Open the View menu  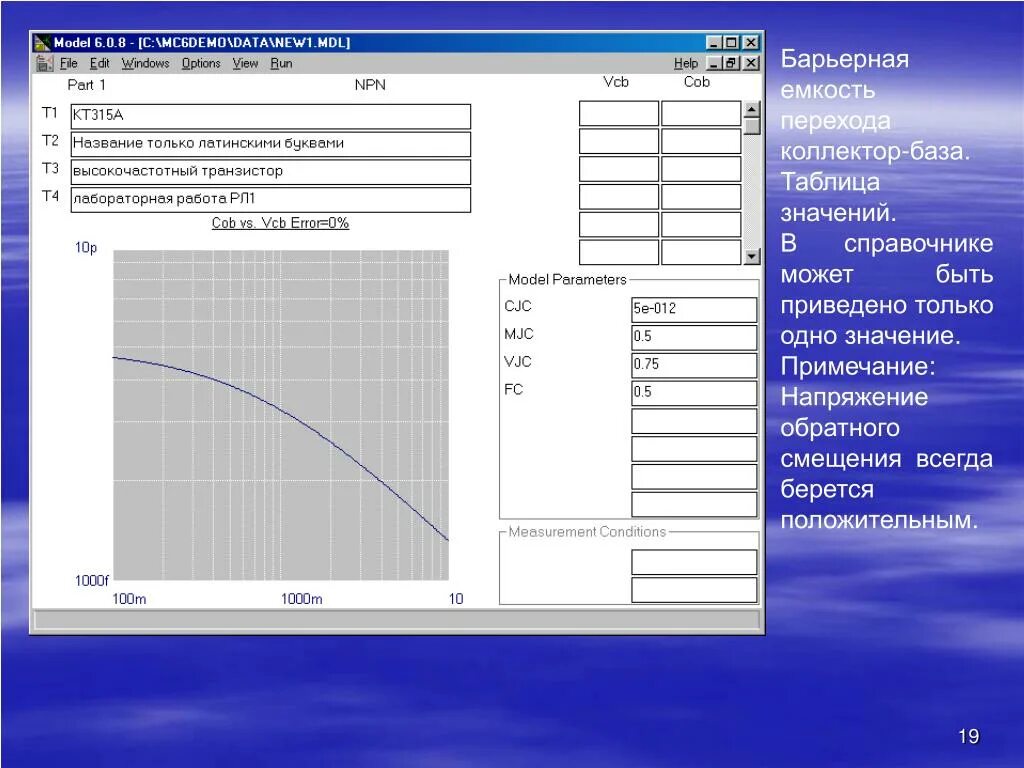pyautogui.click(x=245, y=63)
